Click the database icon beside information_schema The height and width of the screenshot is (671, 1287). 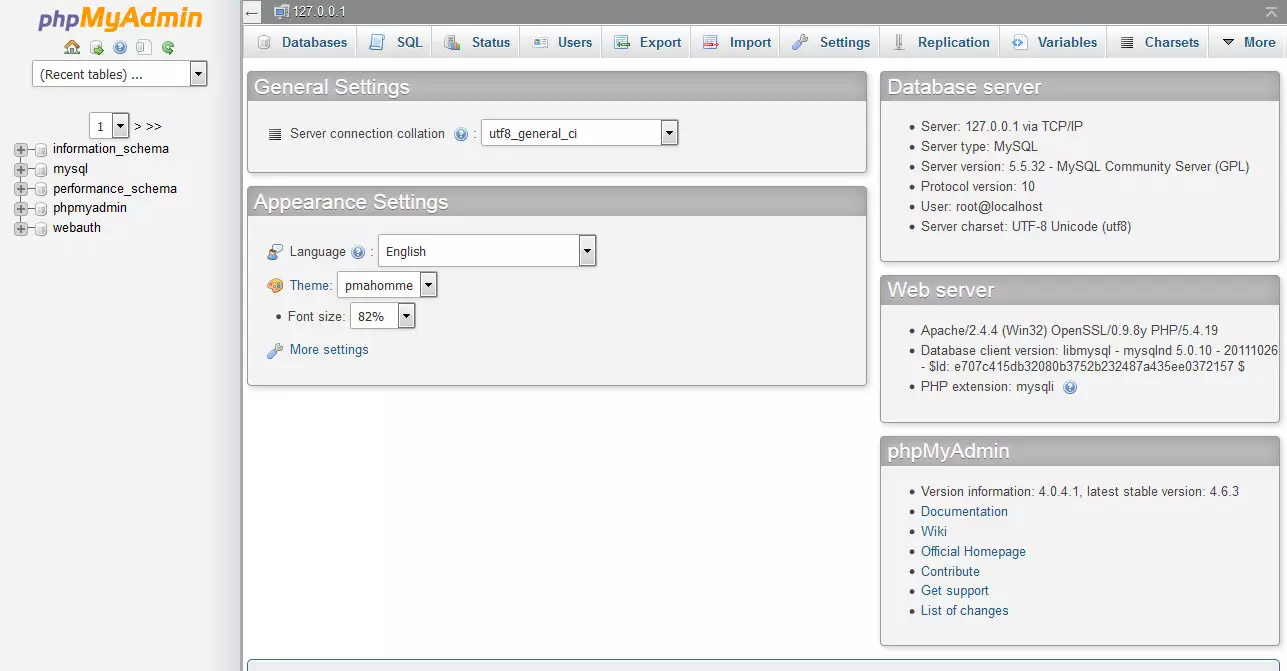point(41,150)
